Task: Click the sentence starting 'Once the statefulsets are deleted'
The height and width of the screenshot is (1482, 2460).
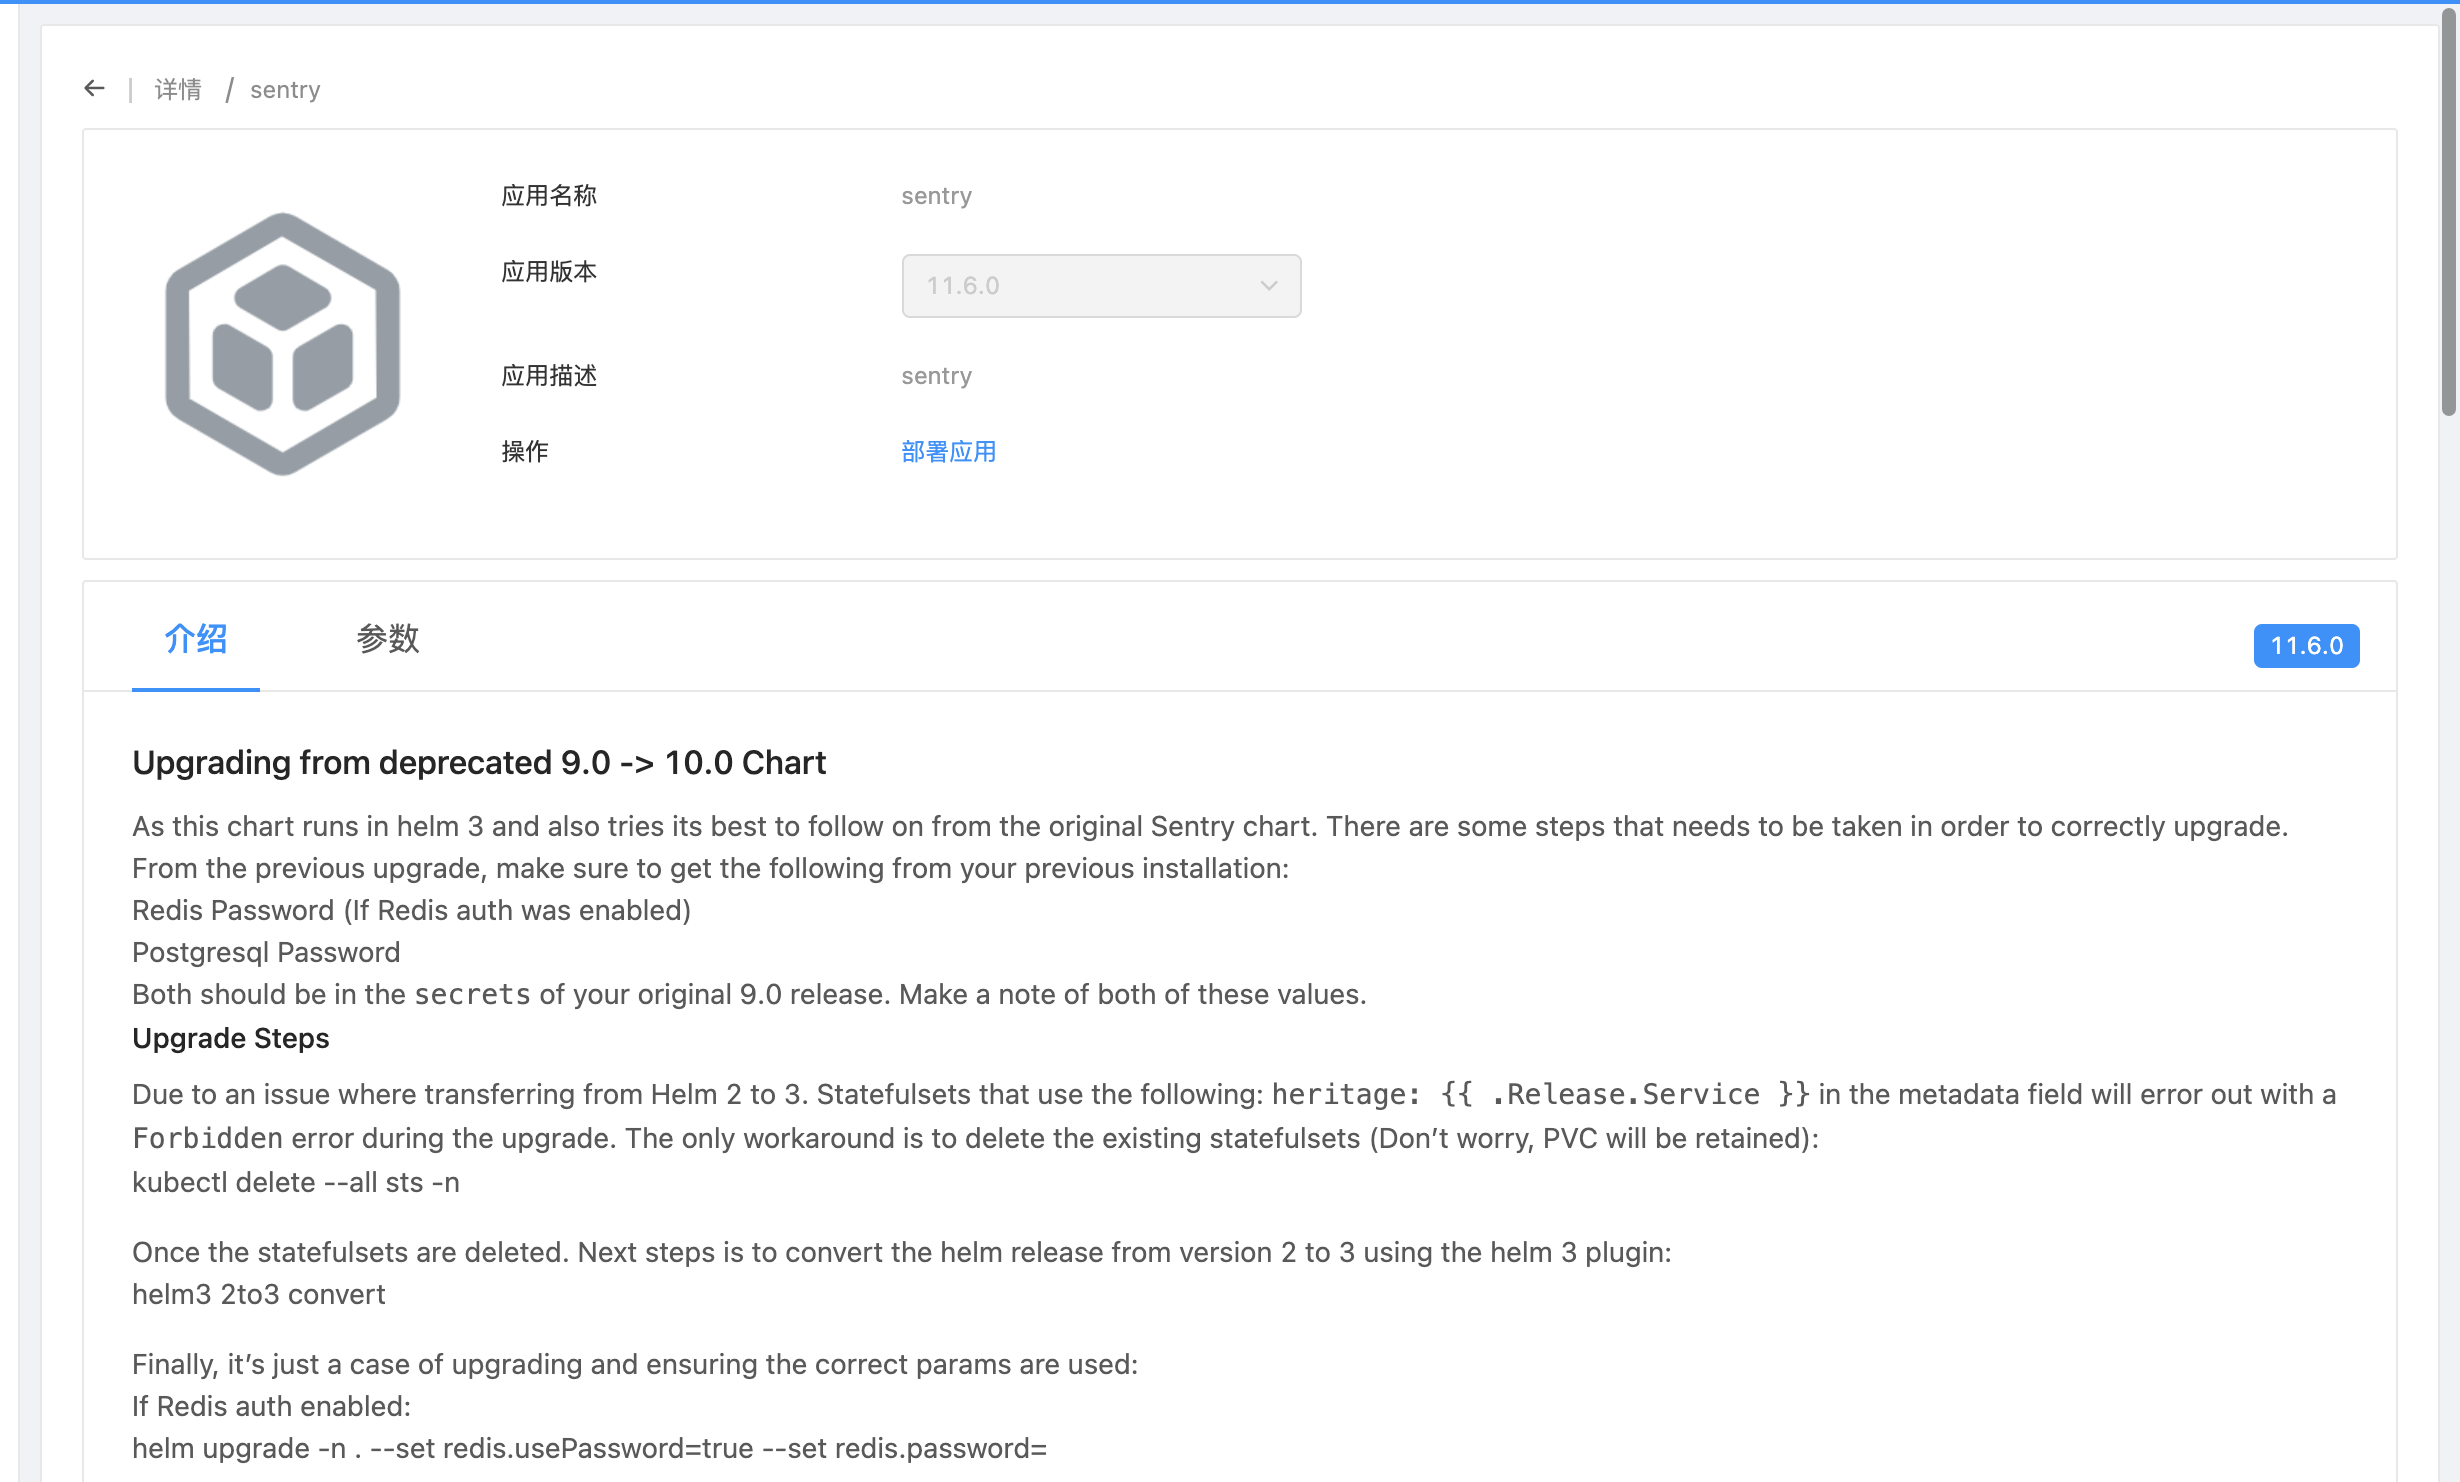Action: pyautogui.click(x=902, y=1252)
